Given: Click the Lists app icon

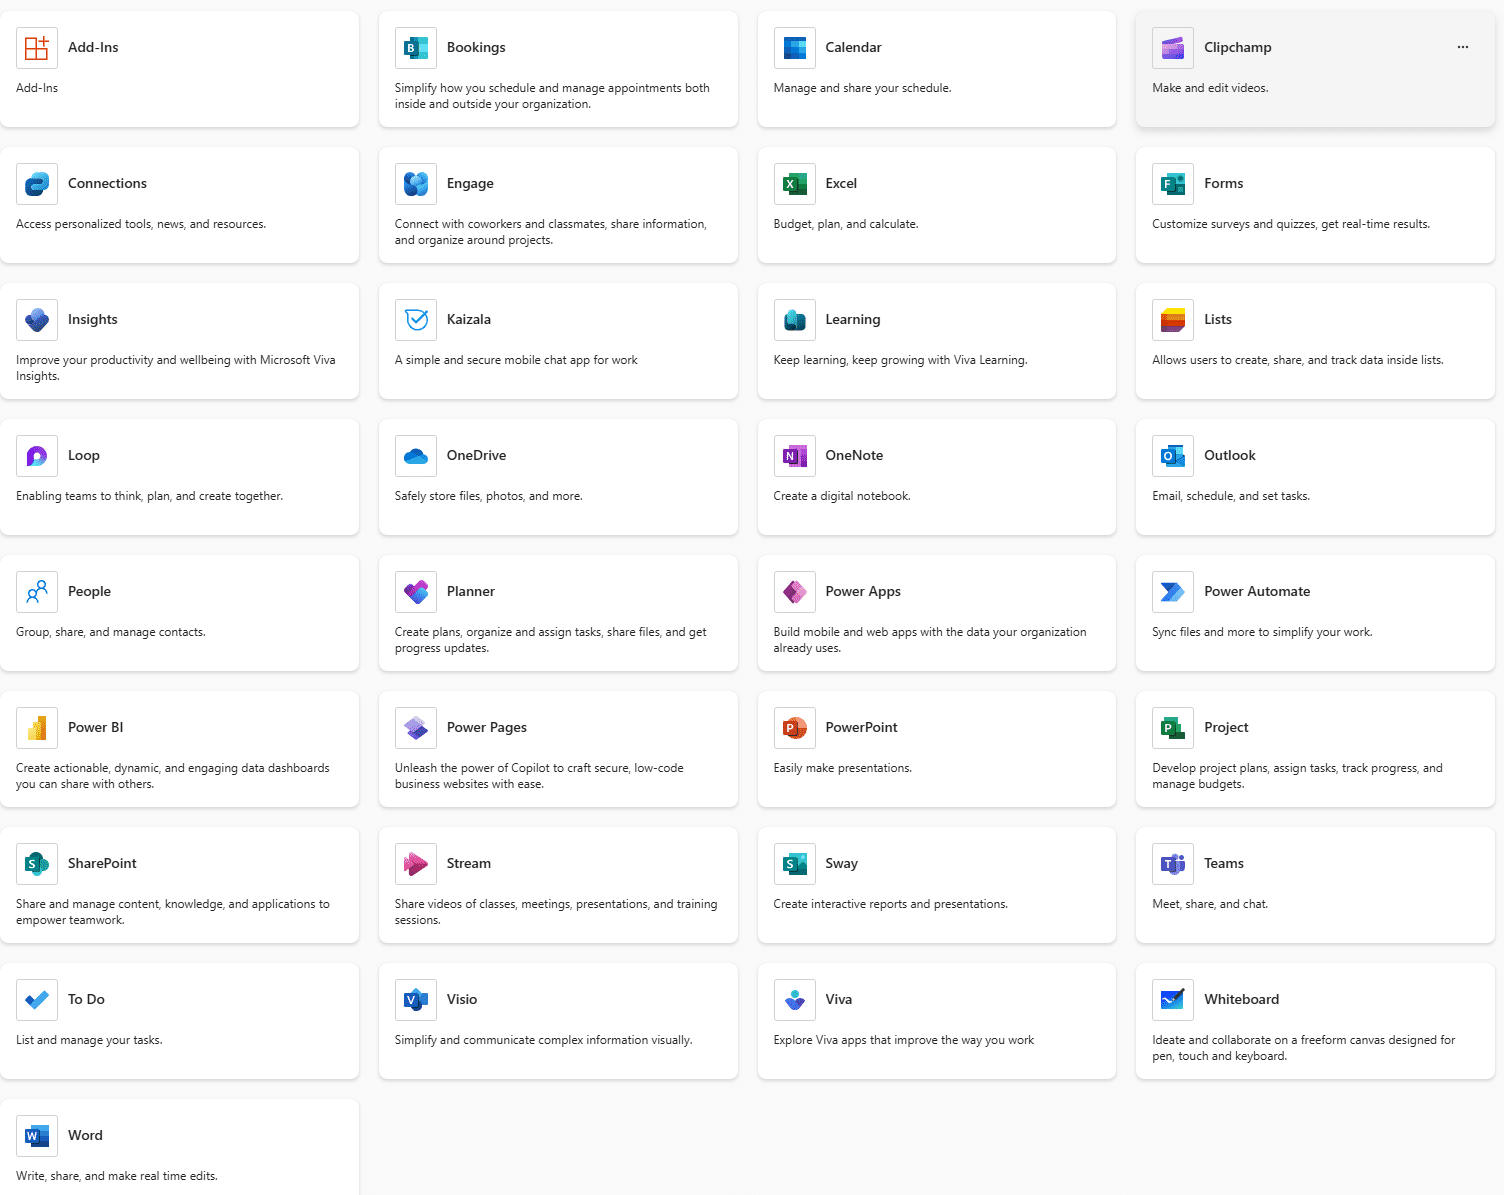Looking at the screenshot, I should click(x=1173, y=320).
